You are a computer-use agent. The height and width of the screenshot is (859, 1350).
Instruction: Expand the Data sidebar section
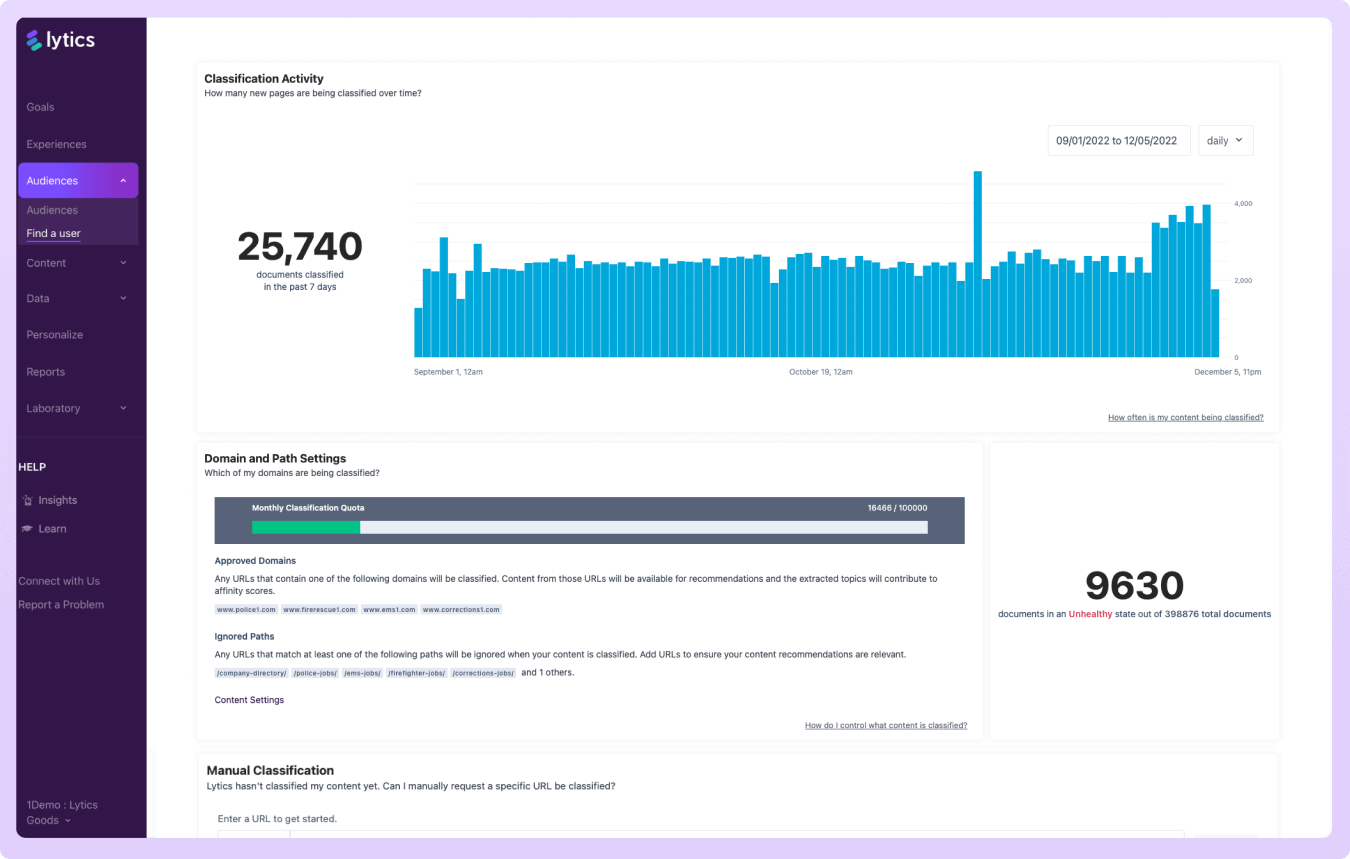click(123, 298)
